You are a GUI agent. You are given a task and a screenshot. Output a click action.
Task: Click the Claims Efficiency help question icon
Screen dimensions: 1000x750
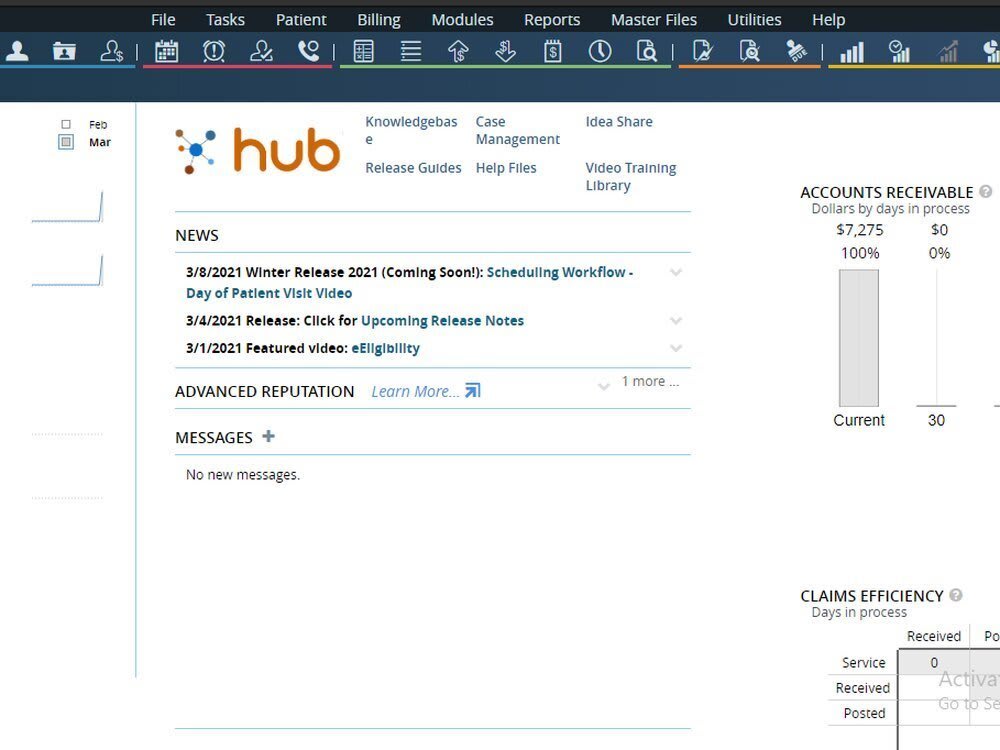(x=955, y=595)
